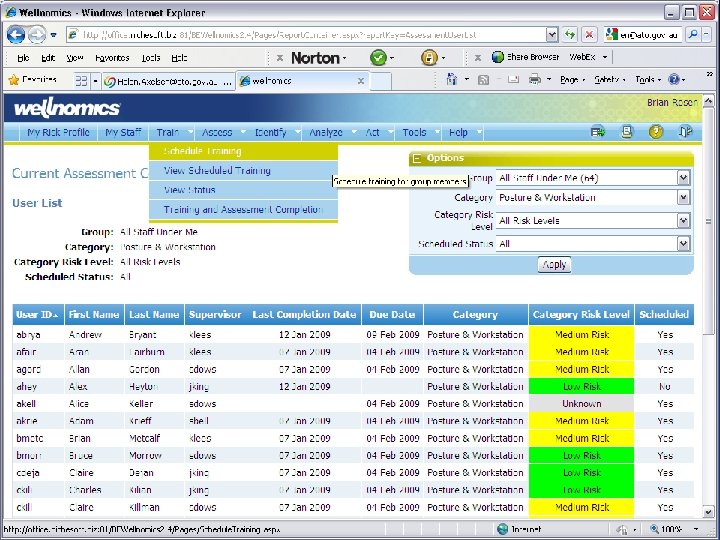Click the Norton padlock vault icon
Viewport: 720px width, 540px height.
pos(429,58)
